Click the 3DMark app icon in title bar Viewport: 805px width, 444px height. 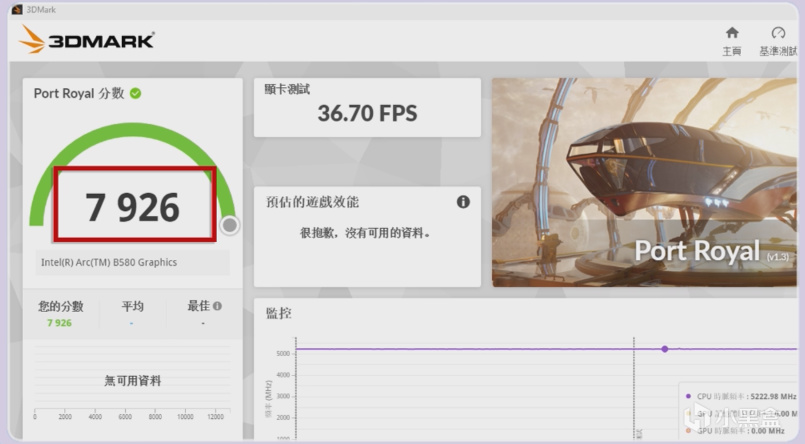point(17,10)
